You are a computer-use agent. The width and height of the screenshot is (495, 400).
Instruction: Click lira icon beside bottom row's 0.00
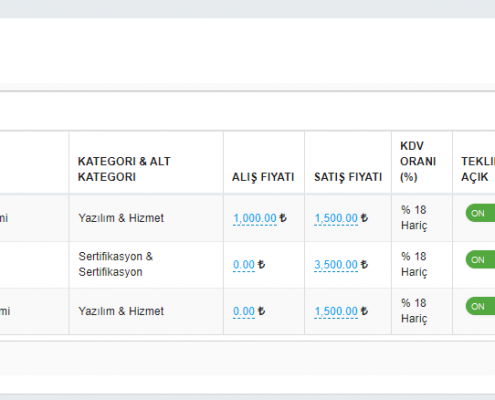point(262,311)
